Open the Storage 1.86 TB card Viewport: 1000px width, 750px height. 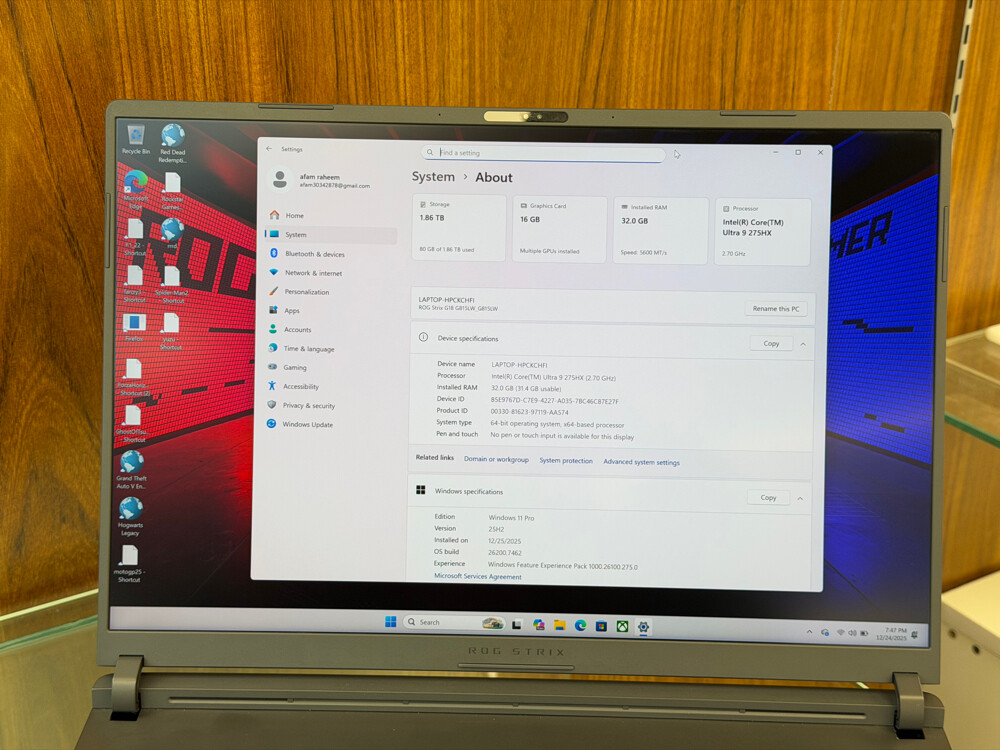tap(459, 228)
